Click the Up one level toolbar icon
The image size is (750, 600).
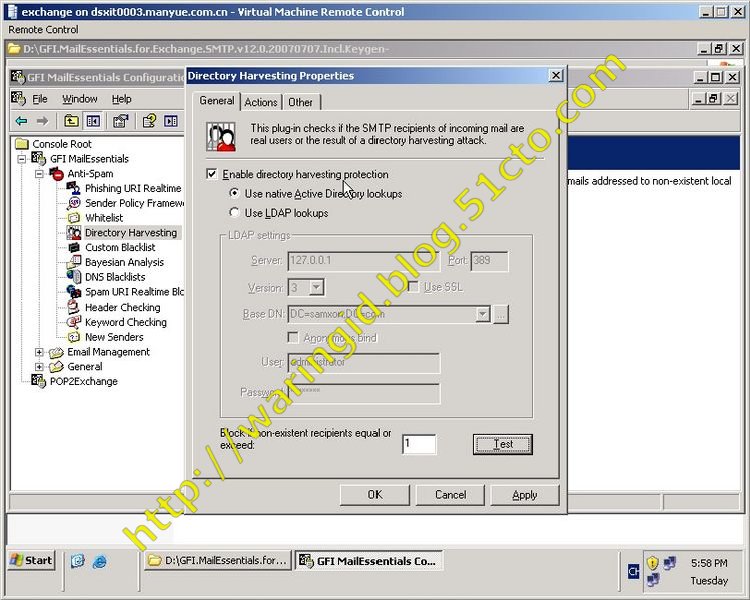tap(71, 121)
